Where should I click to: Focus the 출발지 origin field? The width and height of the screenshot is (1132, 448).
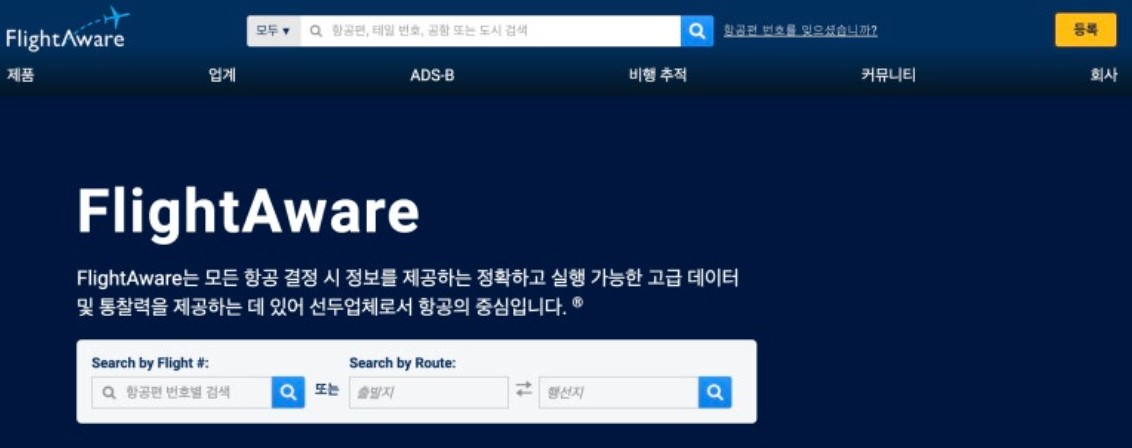click(x=429, y=392)
